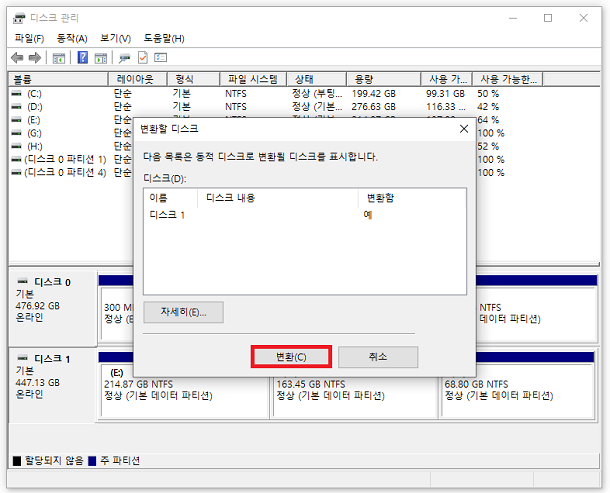Screen dimensions: 610x493
Task: Click the 50 % value for C:
Action: tap(488, 93)
